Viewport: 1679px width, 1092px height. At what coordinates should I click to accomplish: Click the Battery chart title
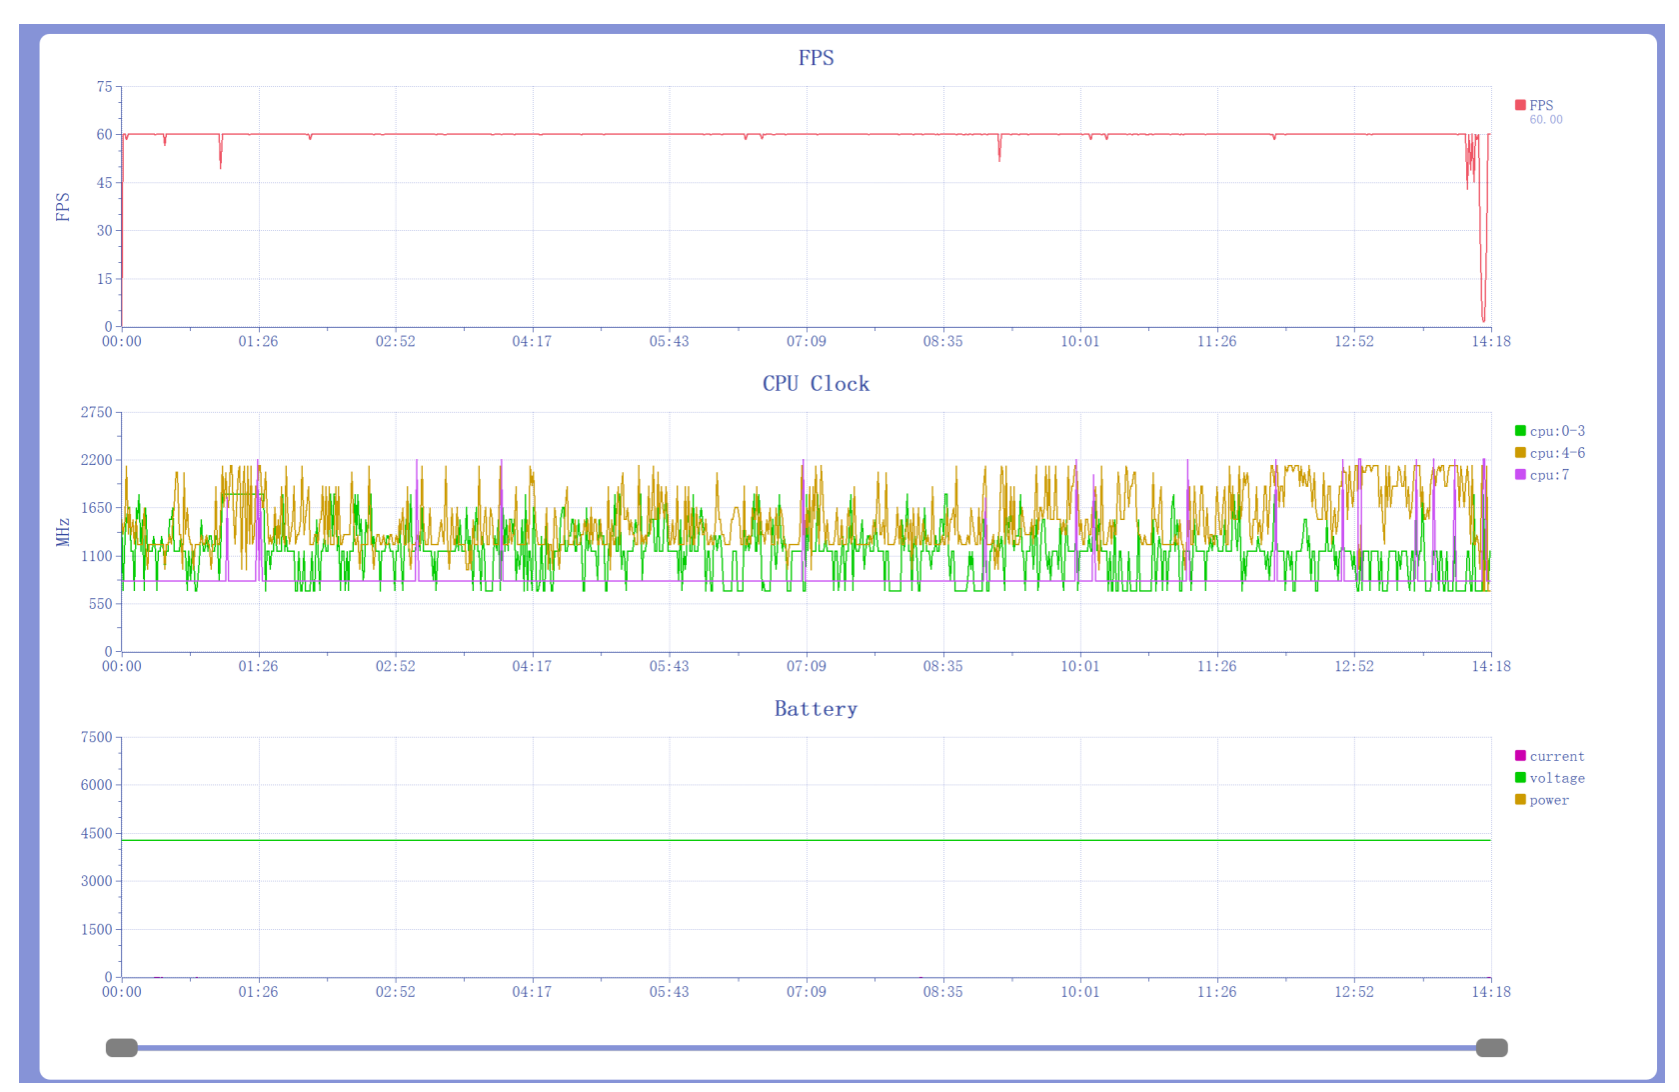tap(816, 709)
